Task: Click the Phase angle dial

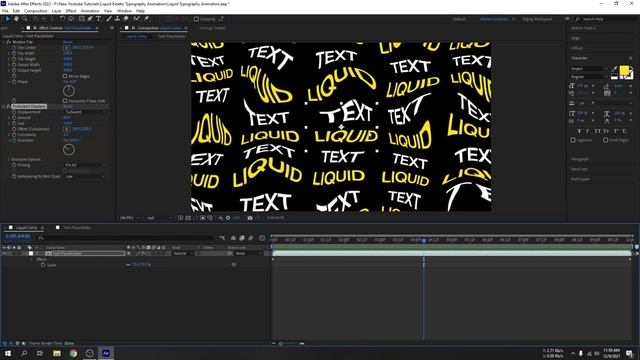Action: pos(69,91)
